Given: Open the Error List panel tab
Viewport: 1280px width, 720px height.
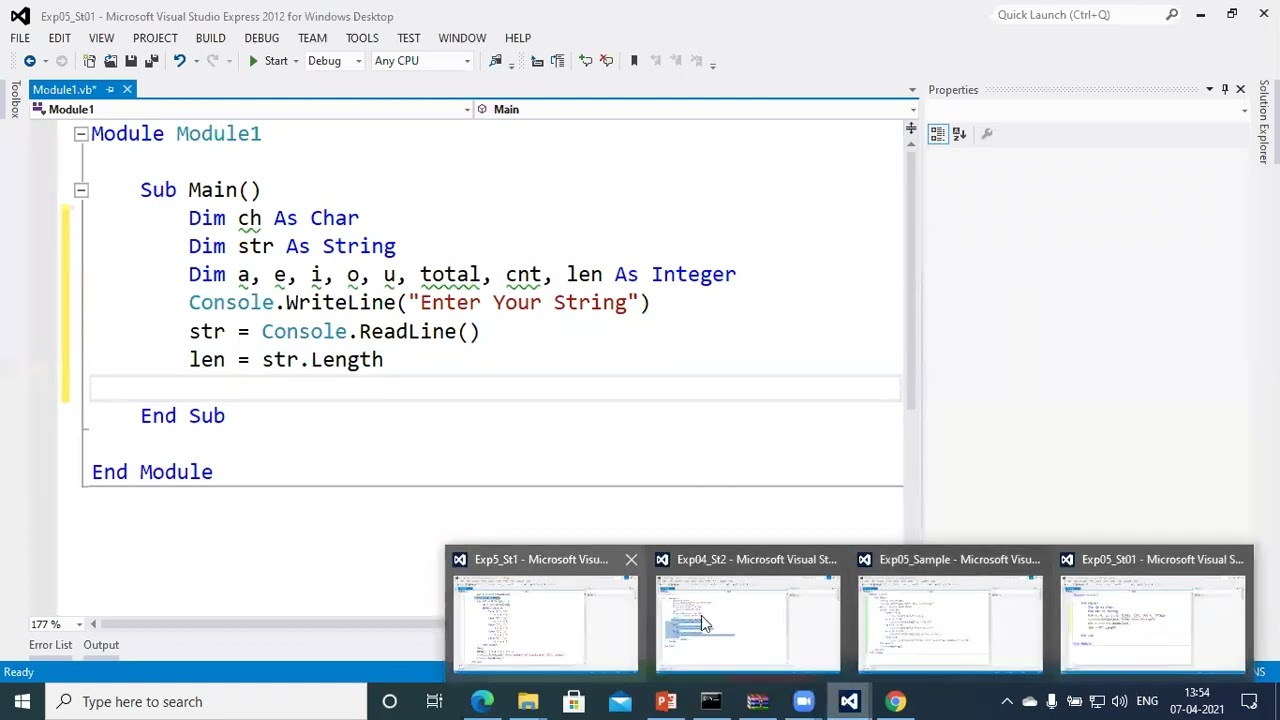Looking at the screenshot, I should point(50,645).
